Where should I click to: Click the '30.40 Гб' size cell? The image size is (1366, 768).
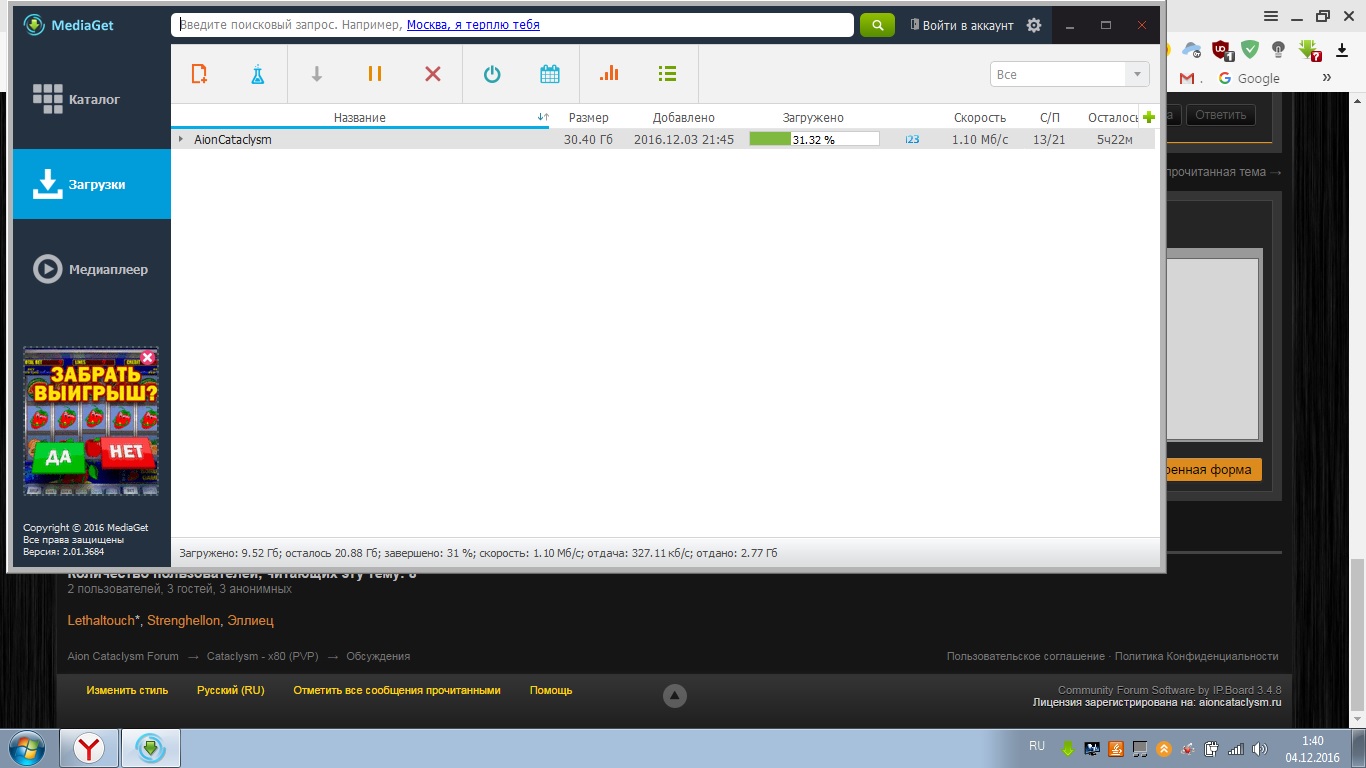[x=588, y=140]
